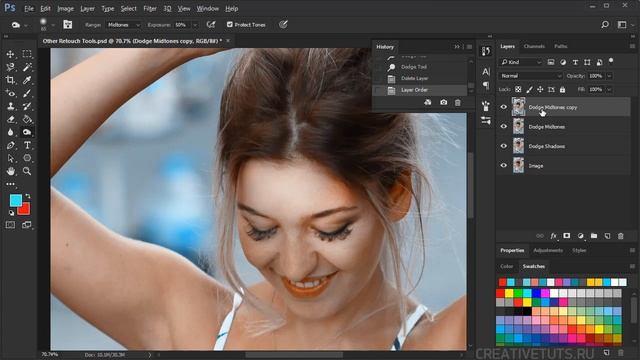Viewport: 640px width, 360px height.
Task: Set the red background color
Action: click(25, 209)
